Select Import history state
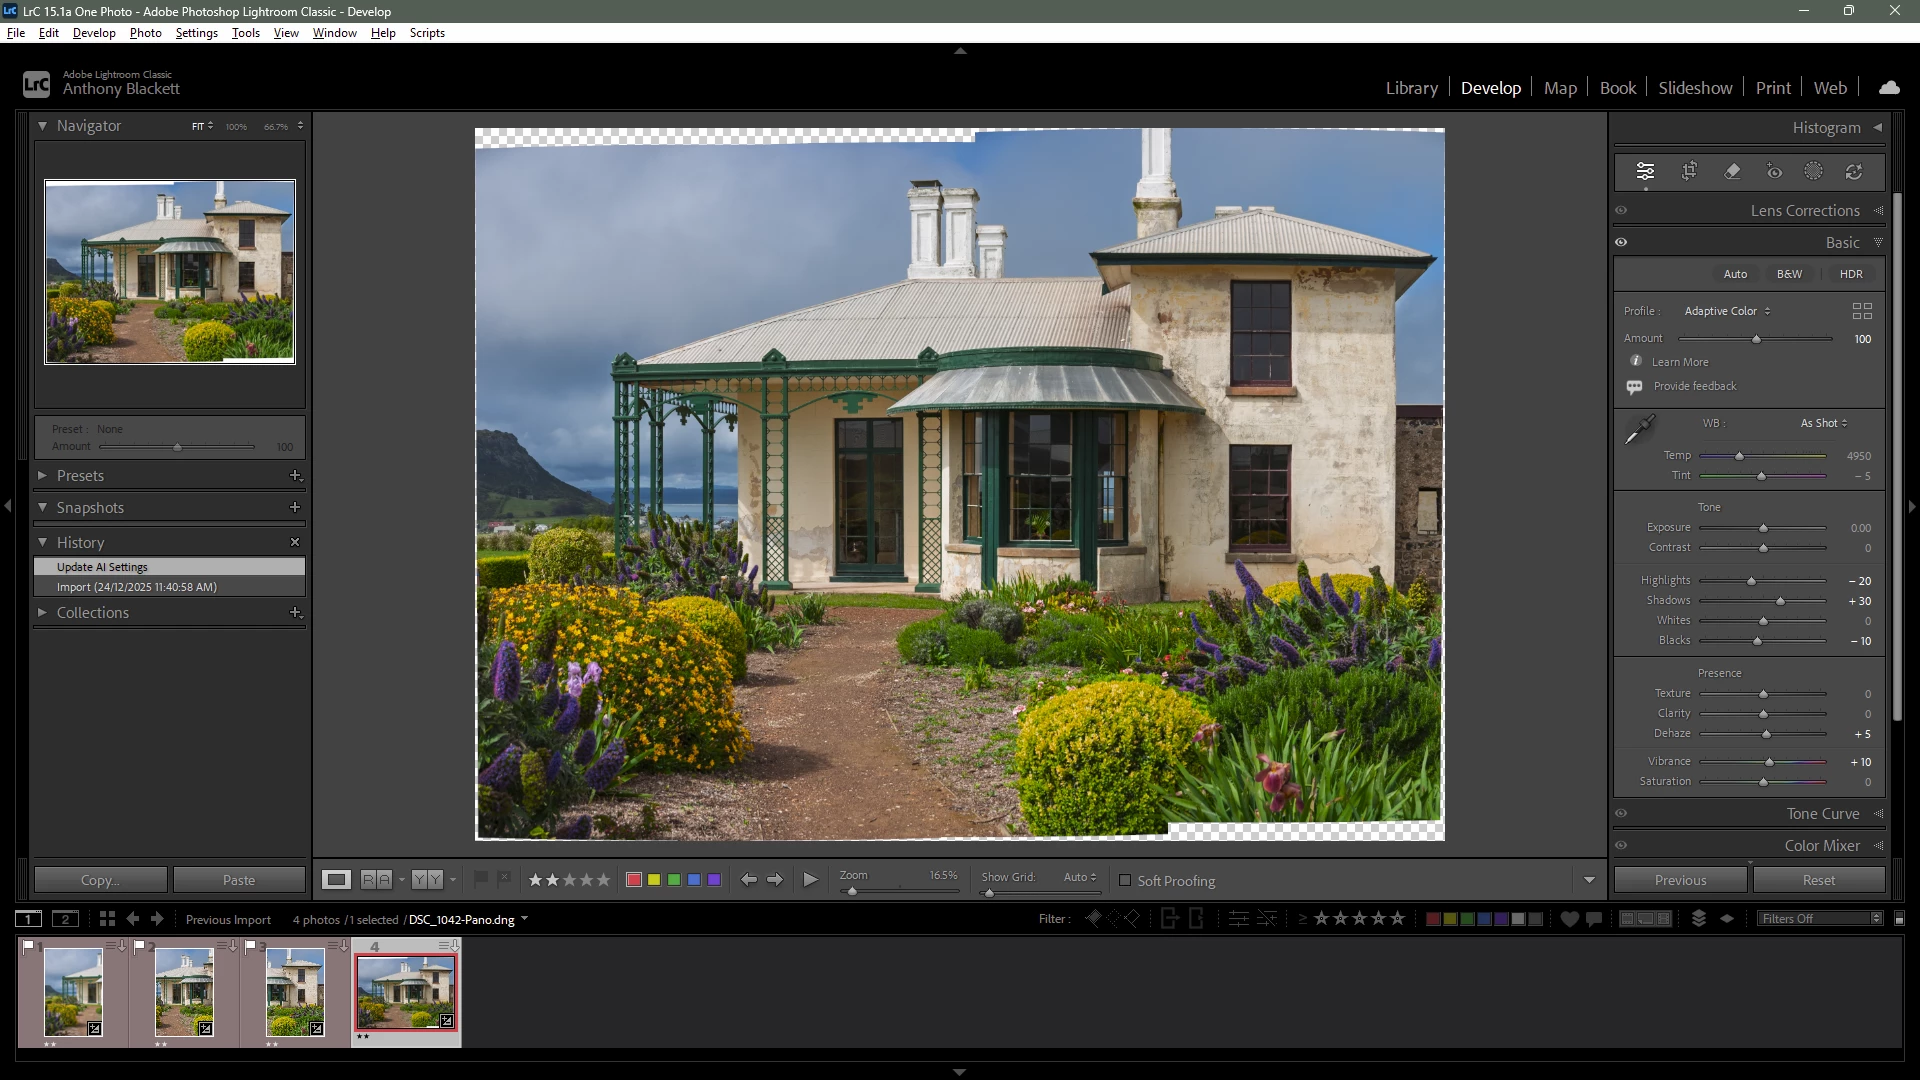Viewport: 1920px width, 1080px height. tap(169, 587)
